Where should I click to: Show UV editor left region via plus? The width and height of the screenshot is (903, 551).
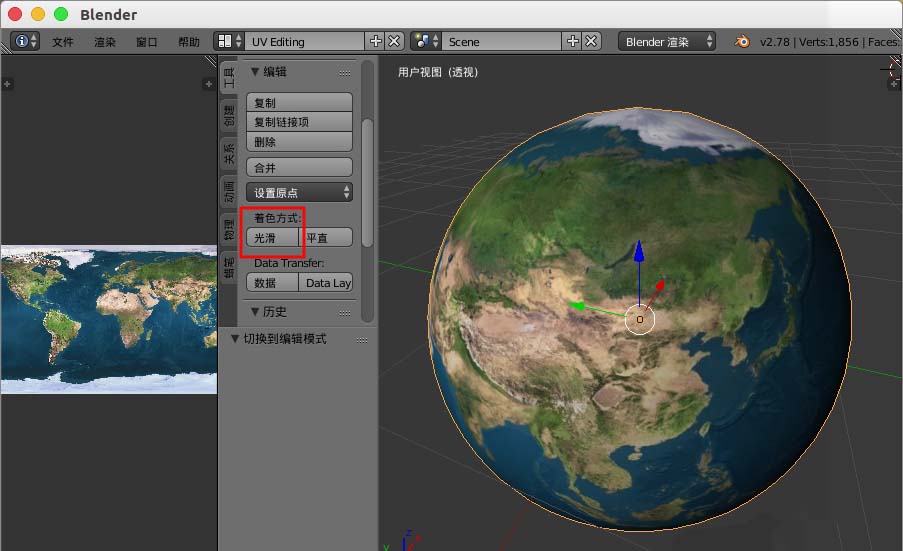(x=7, y=84)
